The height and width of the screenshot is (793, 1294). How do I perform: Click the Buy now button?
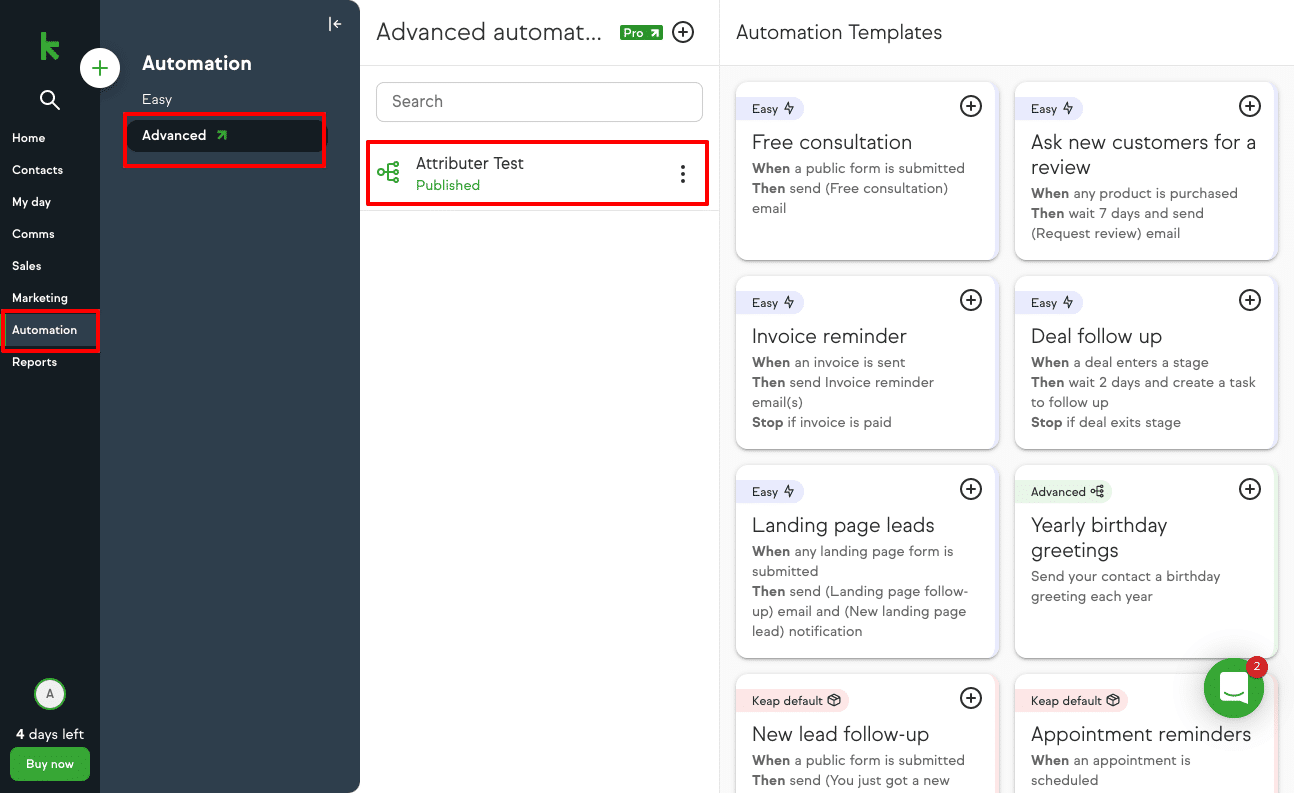point(49,763)
